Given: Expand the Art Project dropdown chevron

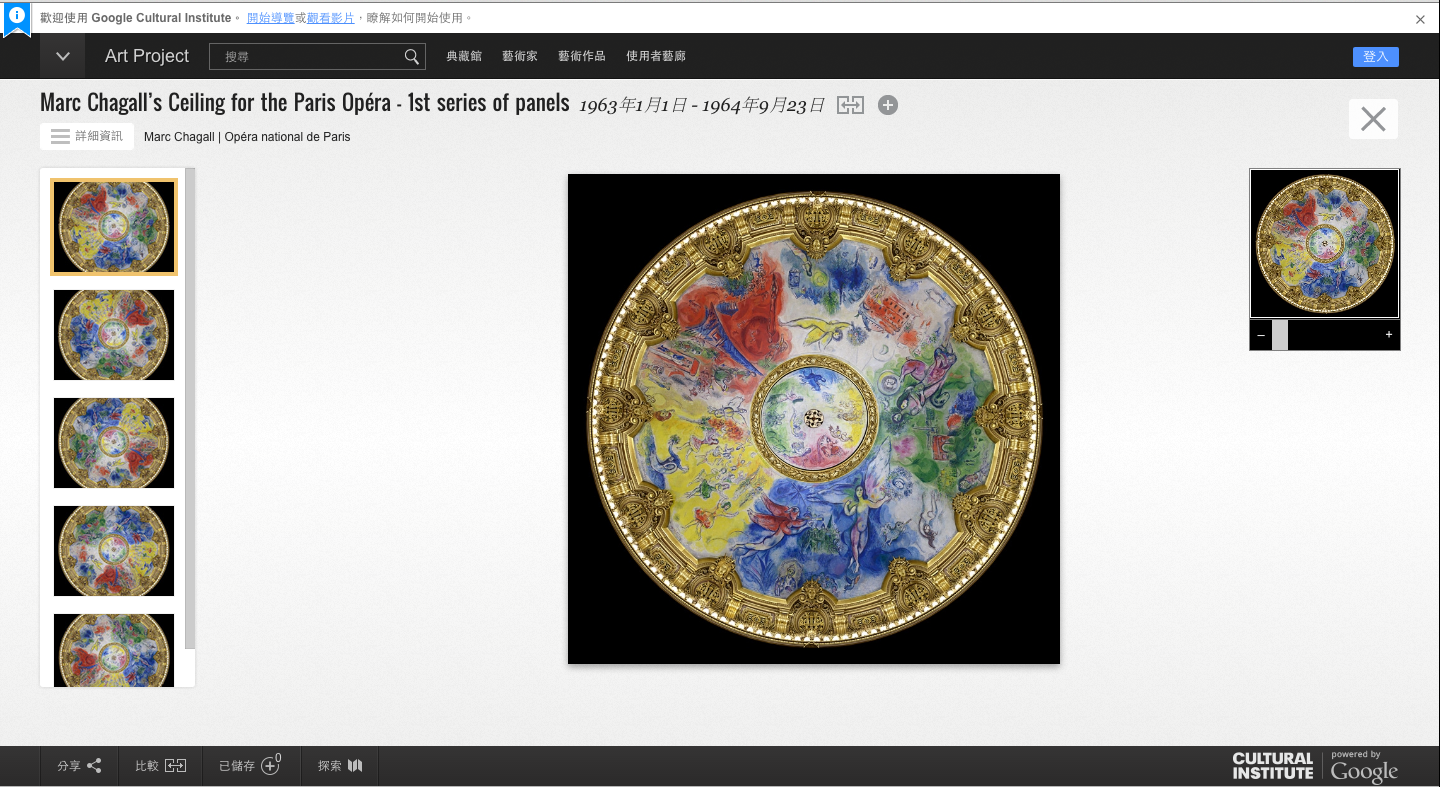Looking at the screenshot, I should pos(63,56).
